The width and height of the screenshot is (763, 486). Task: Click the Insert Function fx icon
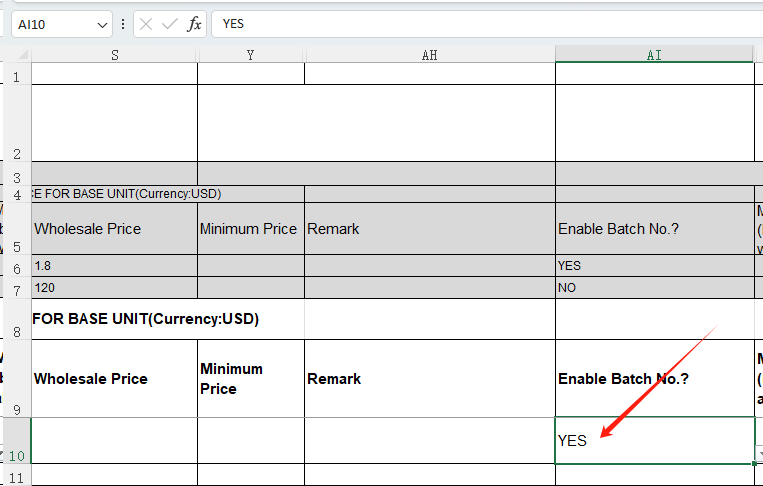click(194, 24)
